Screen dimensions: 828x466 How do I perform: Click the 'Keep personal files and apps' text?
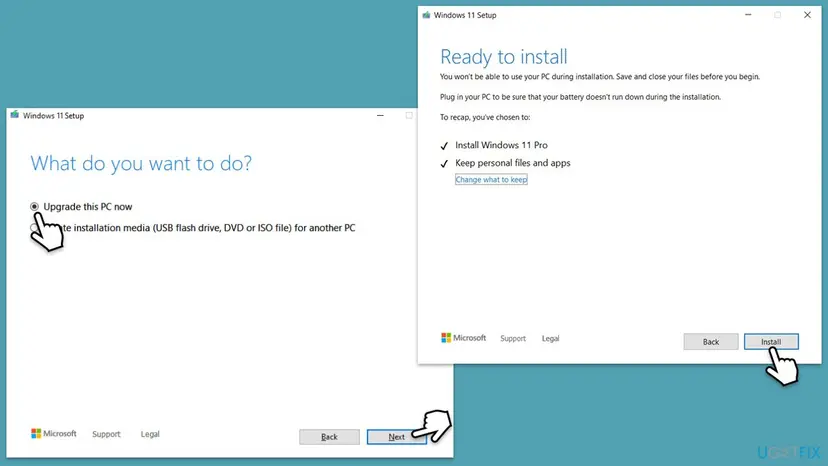pyautogui.click(x=513, y=163)
